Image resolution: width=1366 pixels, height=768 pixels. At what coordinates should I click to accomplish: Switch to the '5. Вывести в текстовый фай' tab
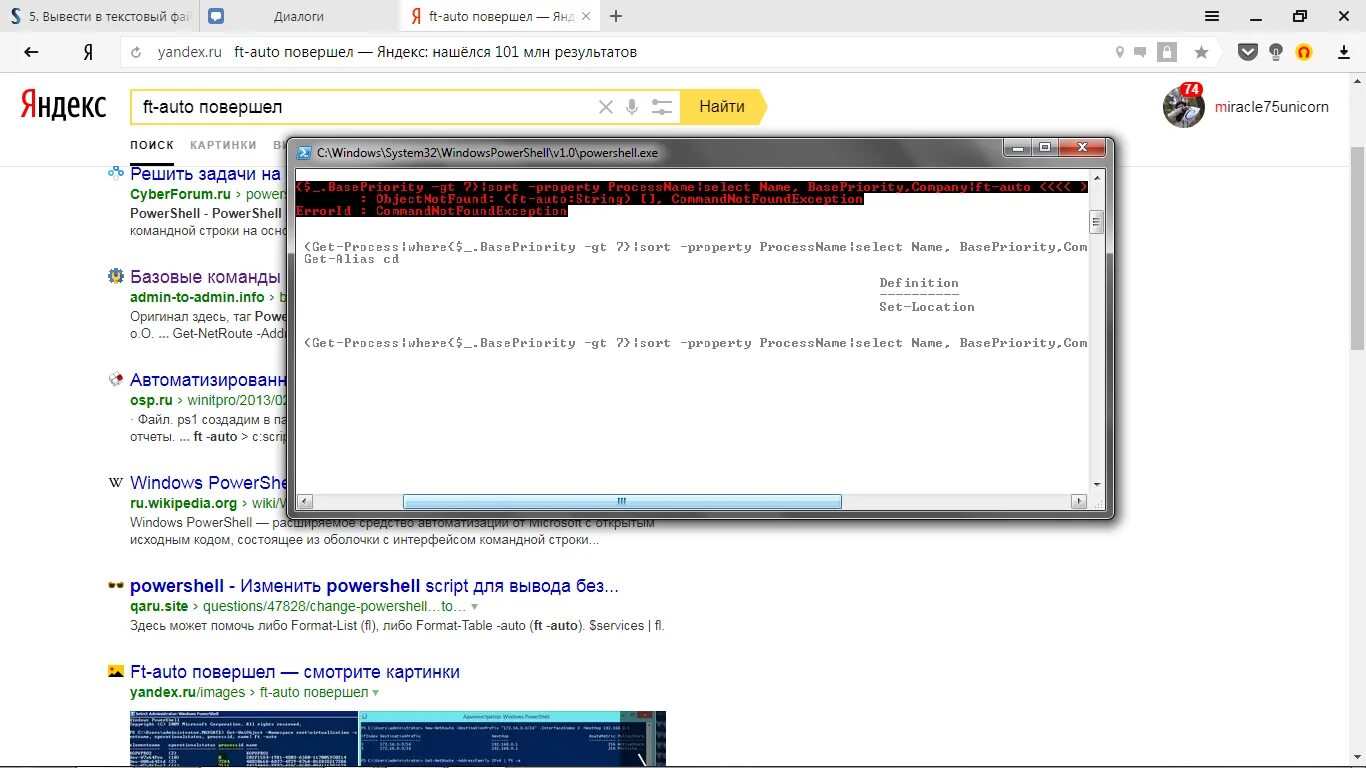(100, 16)
